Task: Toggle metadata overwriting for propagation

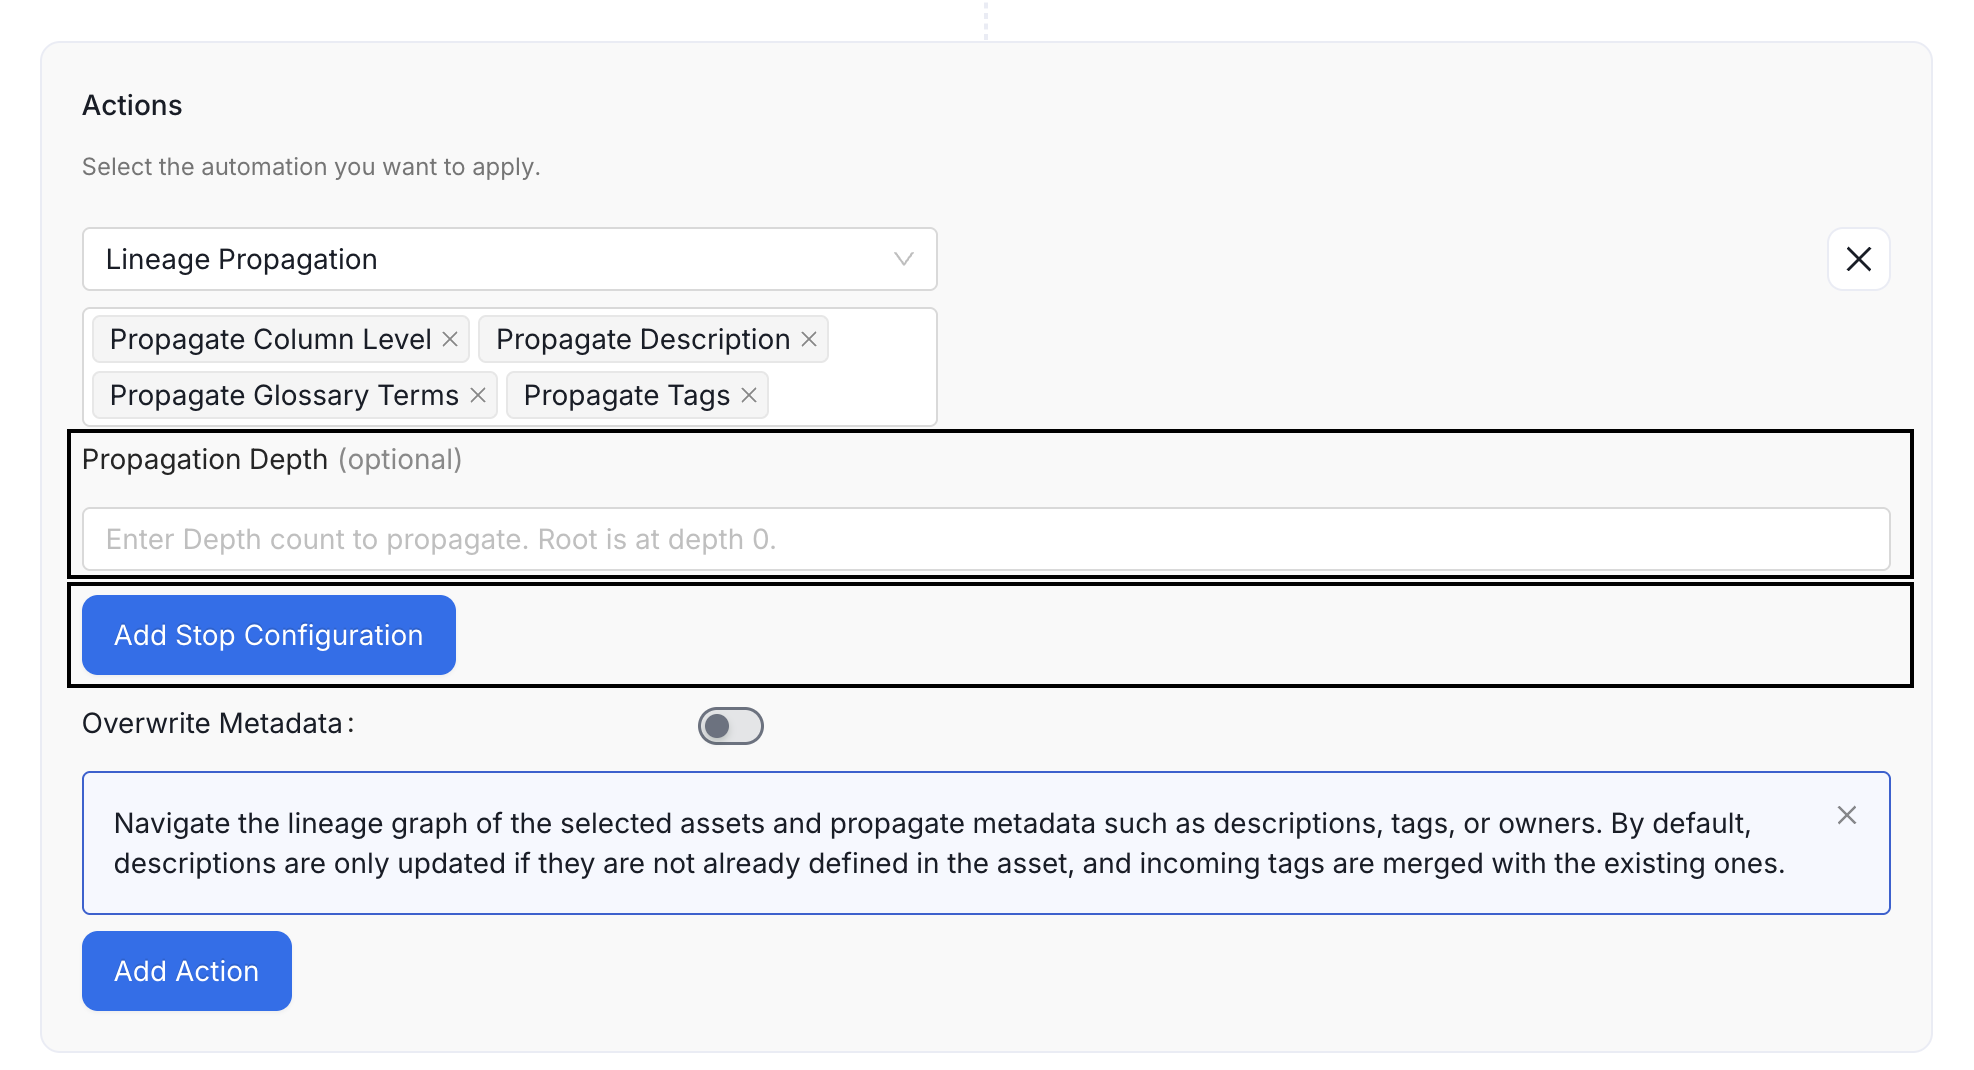Action: tap(731, 726)
